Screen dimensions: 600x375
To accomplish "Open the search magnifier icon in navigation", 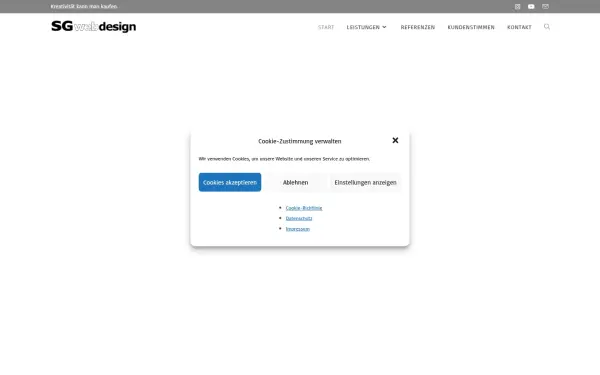I will pos(547,27).
